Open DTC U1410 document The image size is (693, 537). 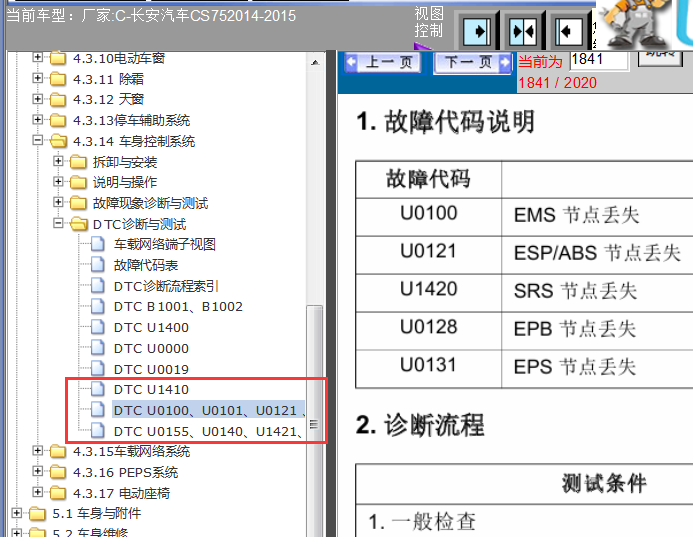pos(151,389)
